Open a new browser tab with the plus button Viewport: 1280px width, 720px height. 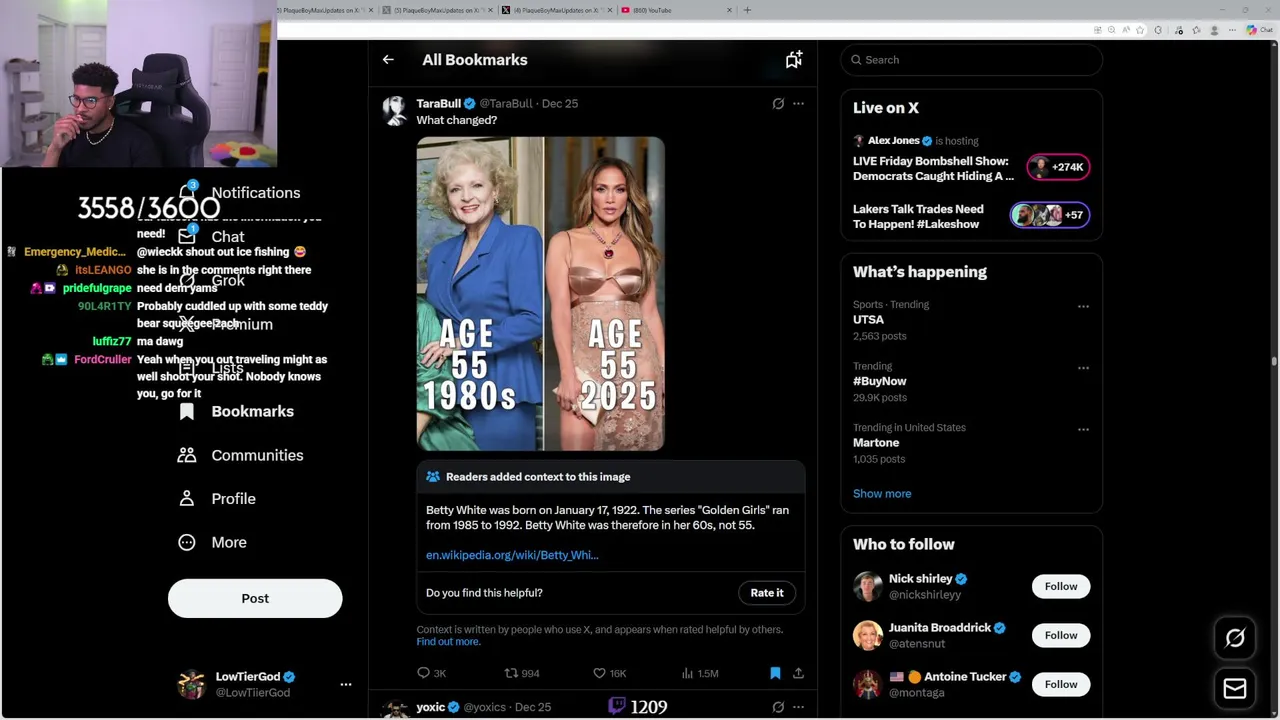pyautogui.click(x=747, y=10)
